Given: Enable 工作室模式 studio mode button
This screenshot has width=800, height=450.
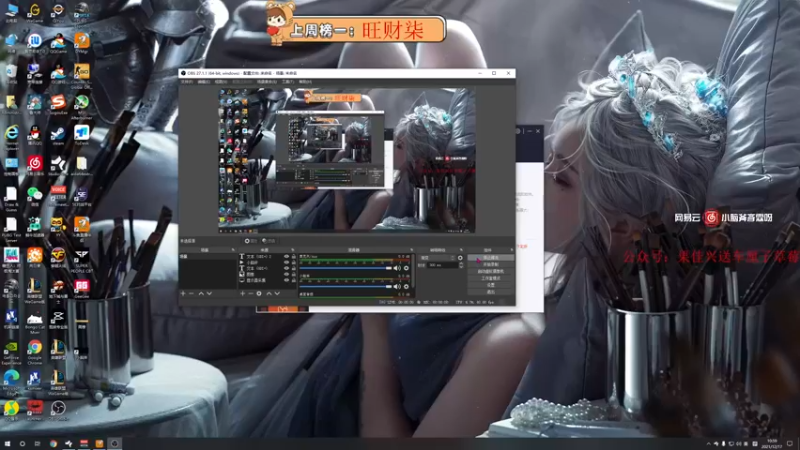Looking at the screenshot, I should [491, 278].
